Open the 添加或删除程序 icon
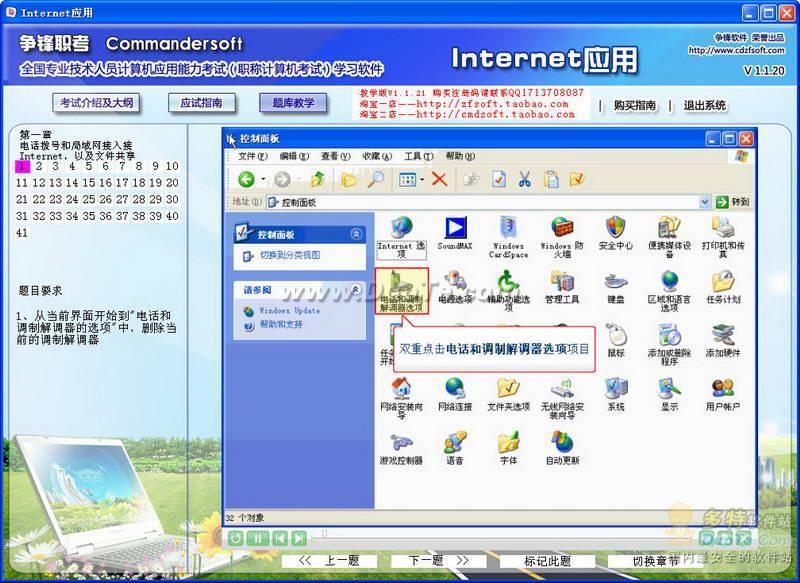This screenshot has height=583, width=800. (669, 344)
